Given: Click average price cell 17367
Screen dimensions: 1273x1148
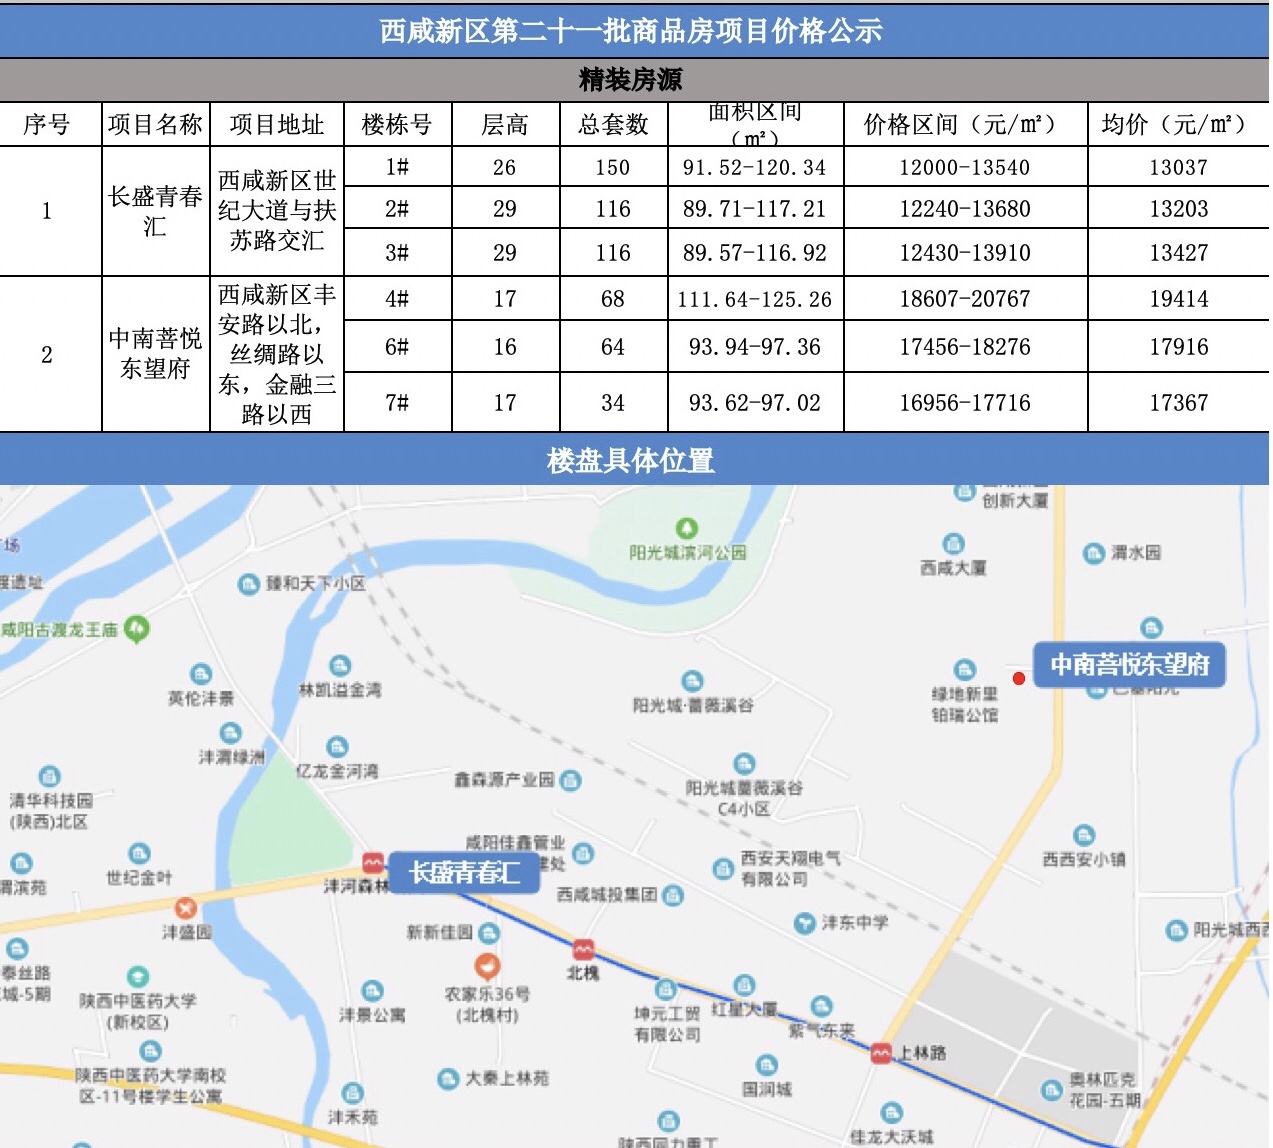Looking at the screenshot, I should point(1179,403).
